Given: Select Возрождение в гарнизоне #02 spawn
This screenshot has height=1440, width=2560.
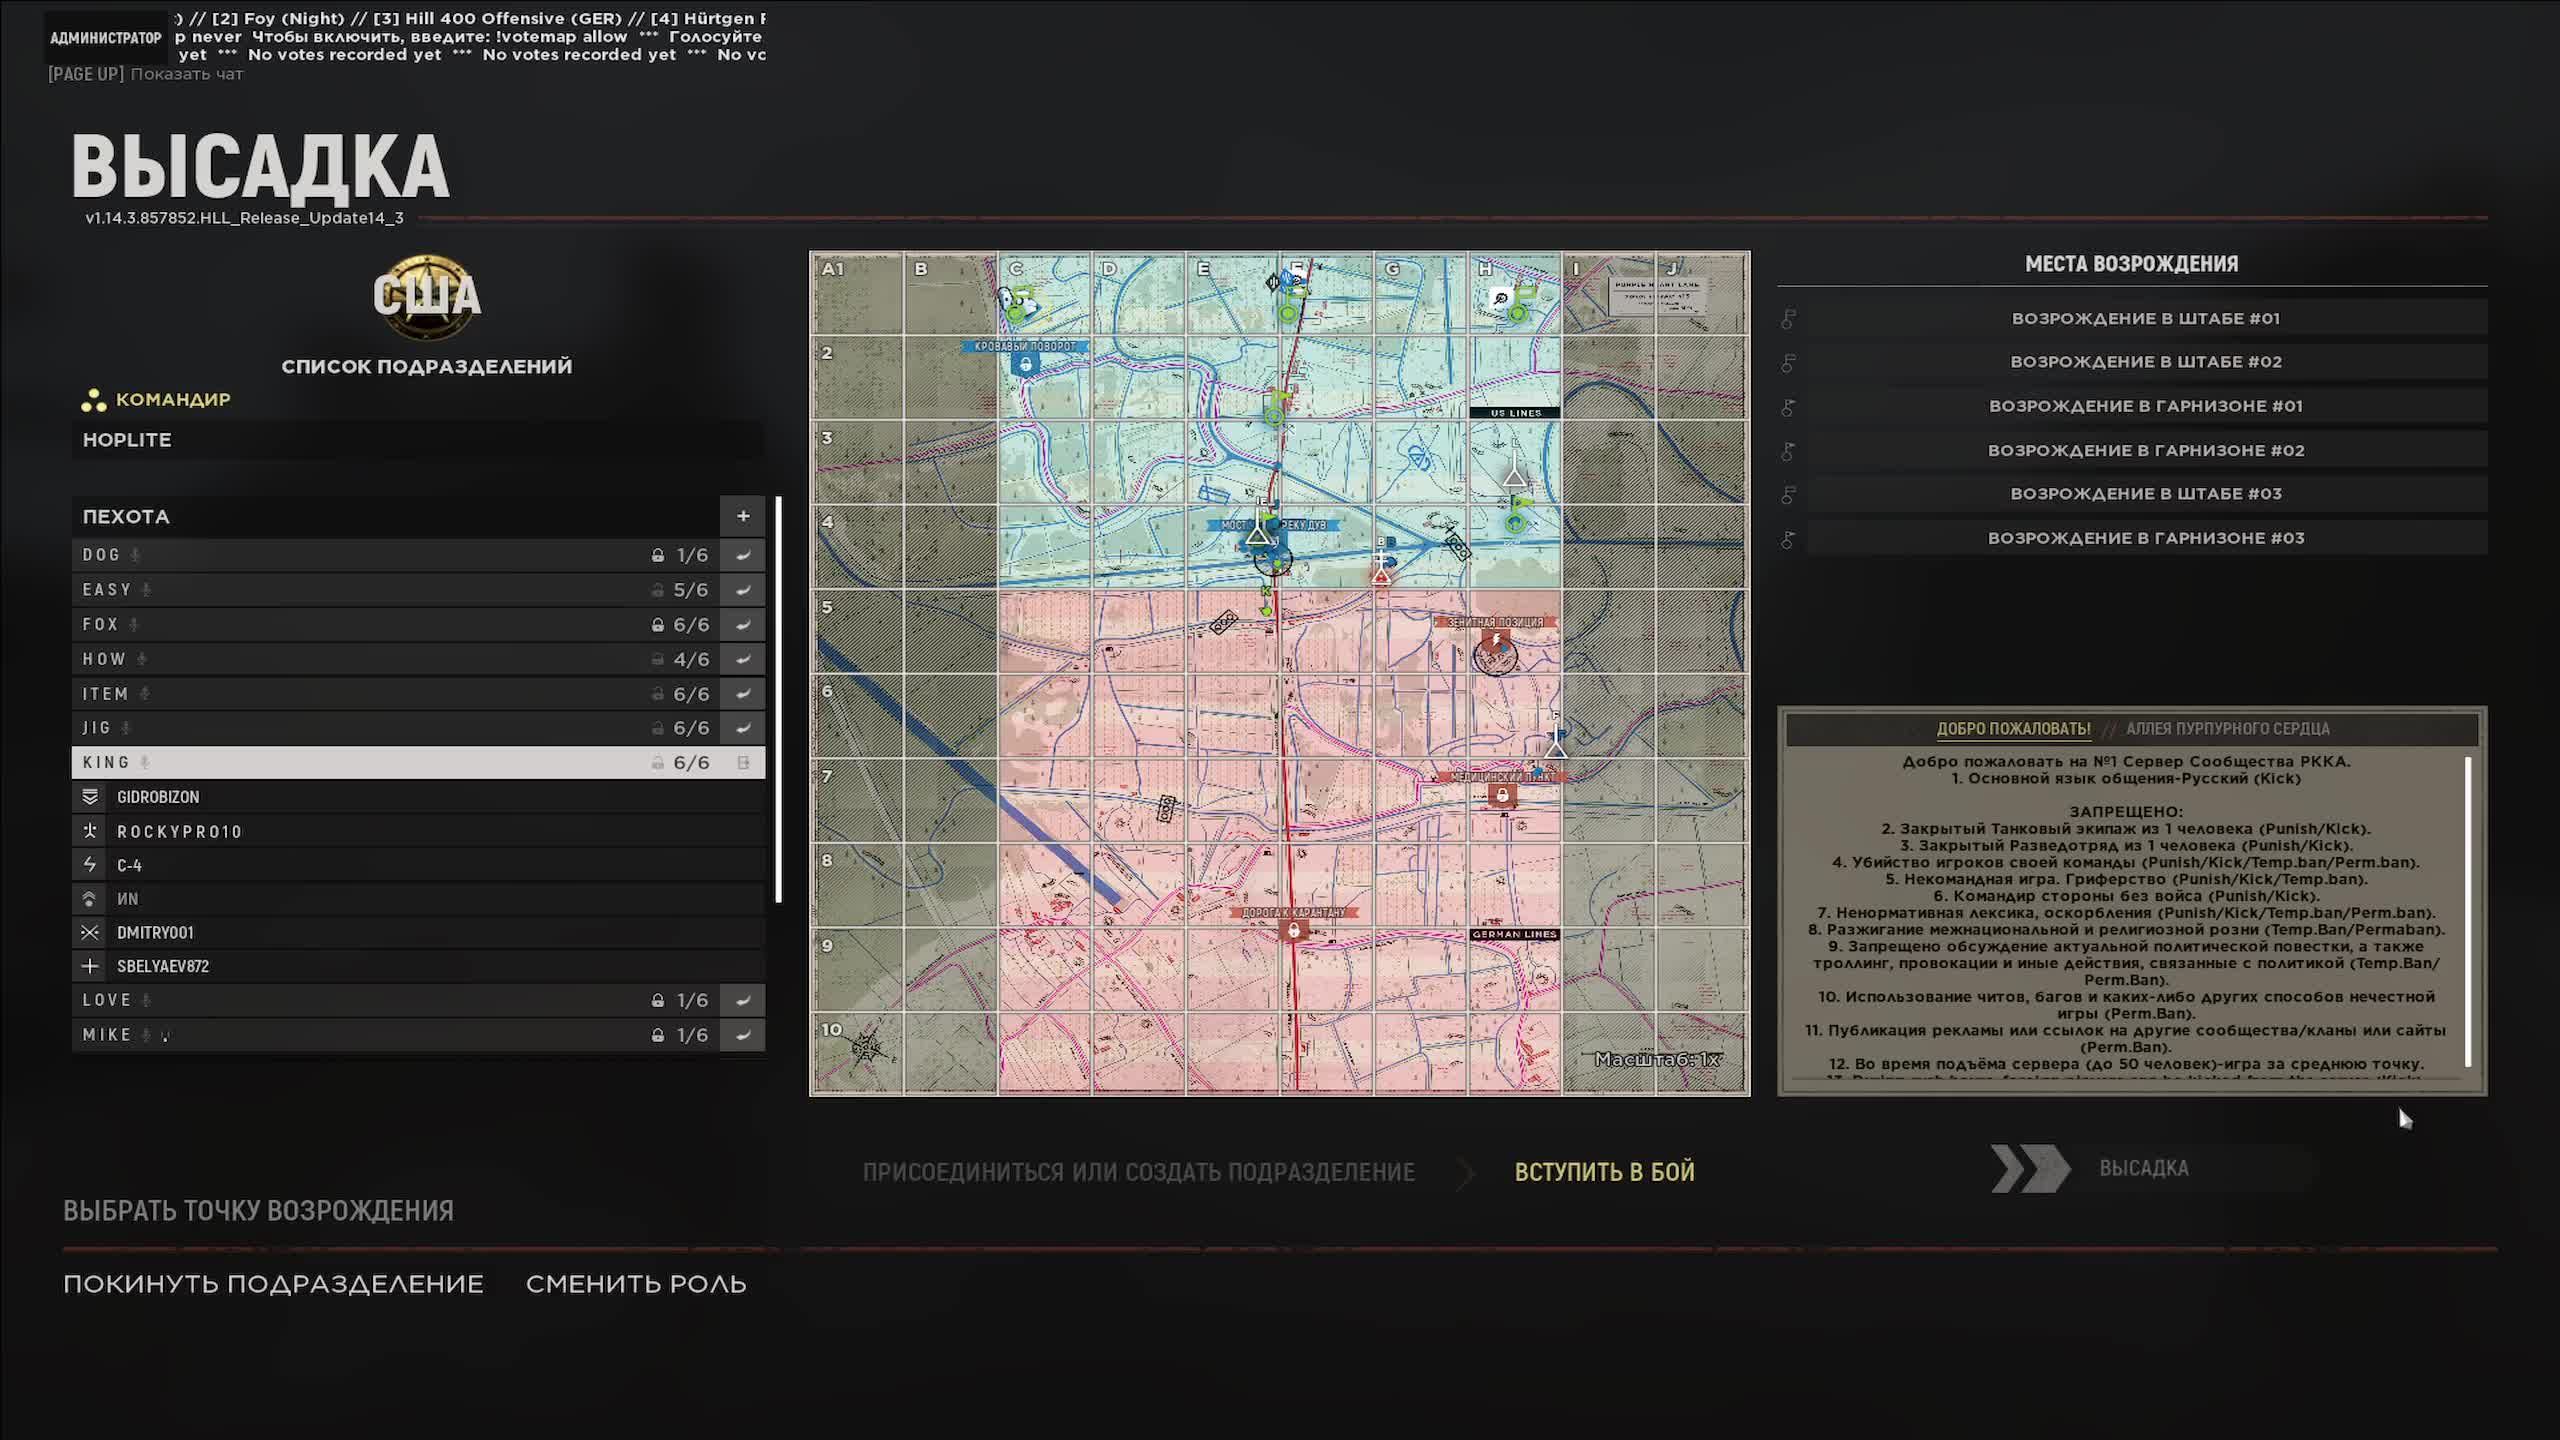Looking at the screenshot, I should (x=2145, y=450).
